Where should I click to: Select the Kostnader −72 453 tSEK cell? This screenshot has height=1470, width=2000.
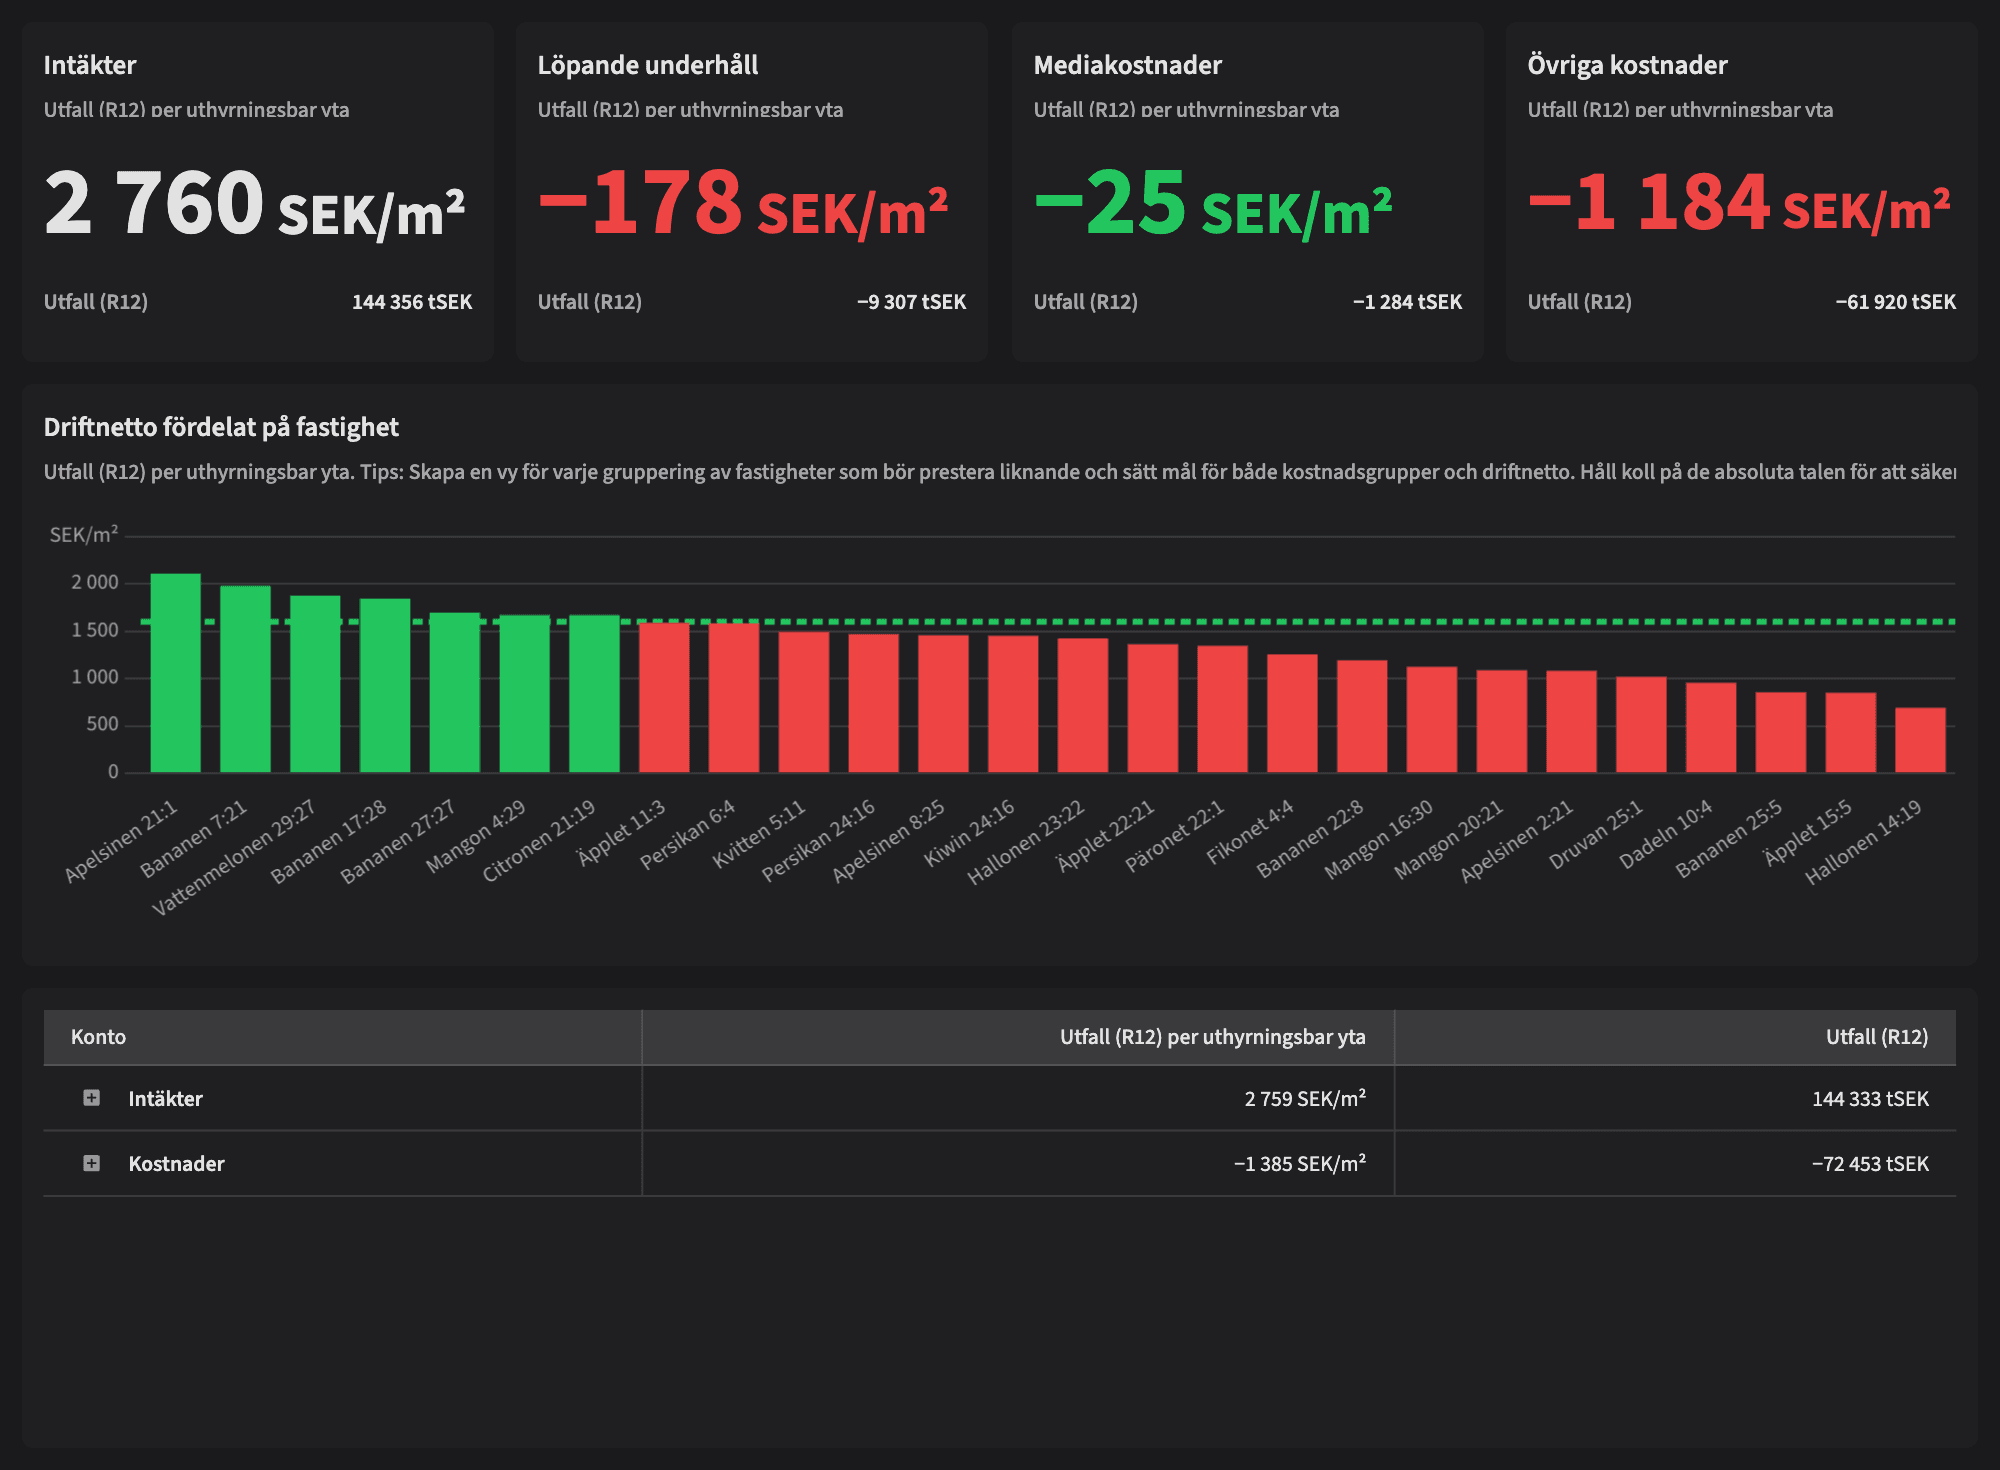coord(1869,1164)
